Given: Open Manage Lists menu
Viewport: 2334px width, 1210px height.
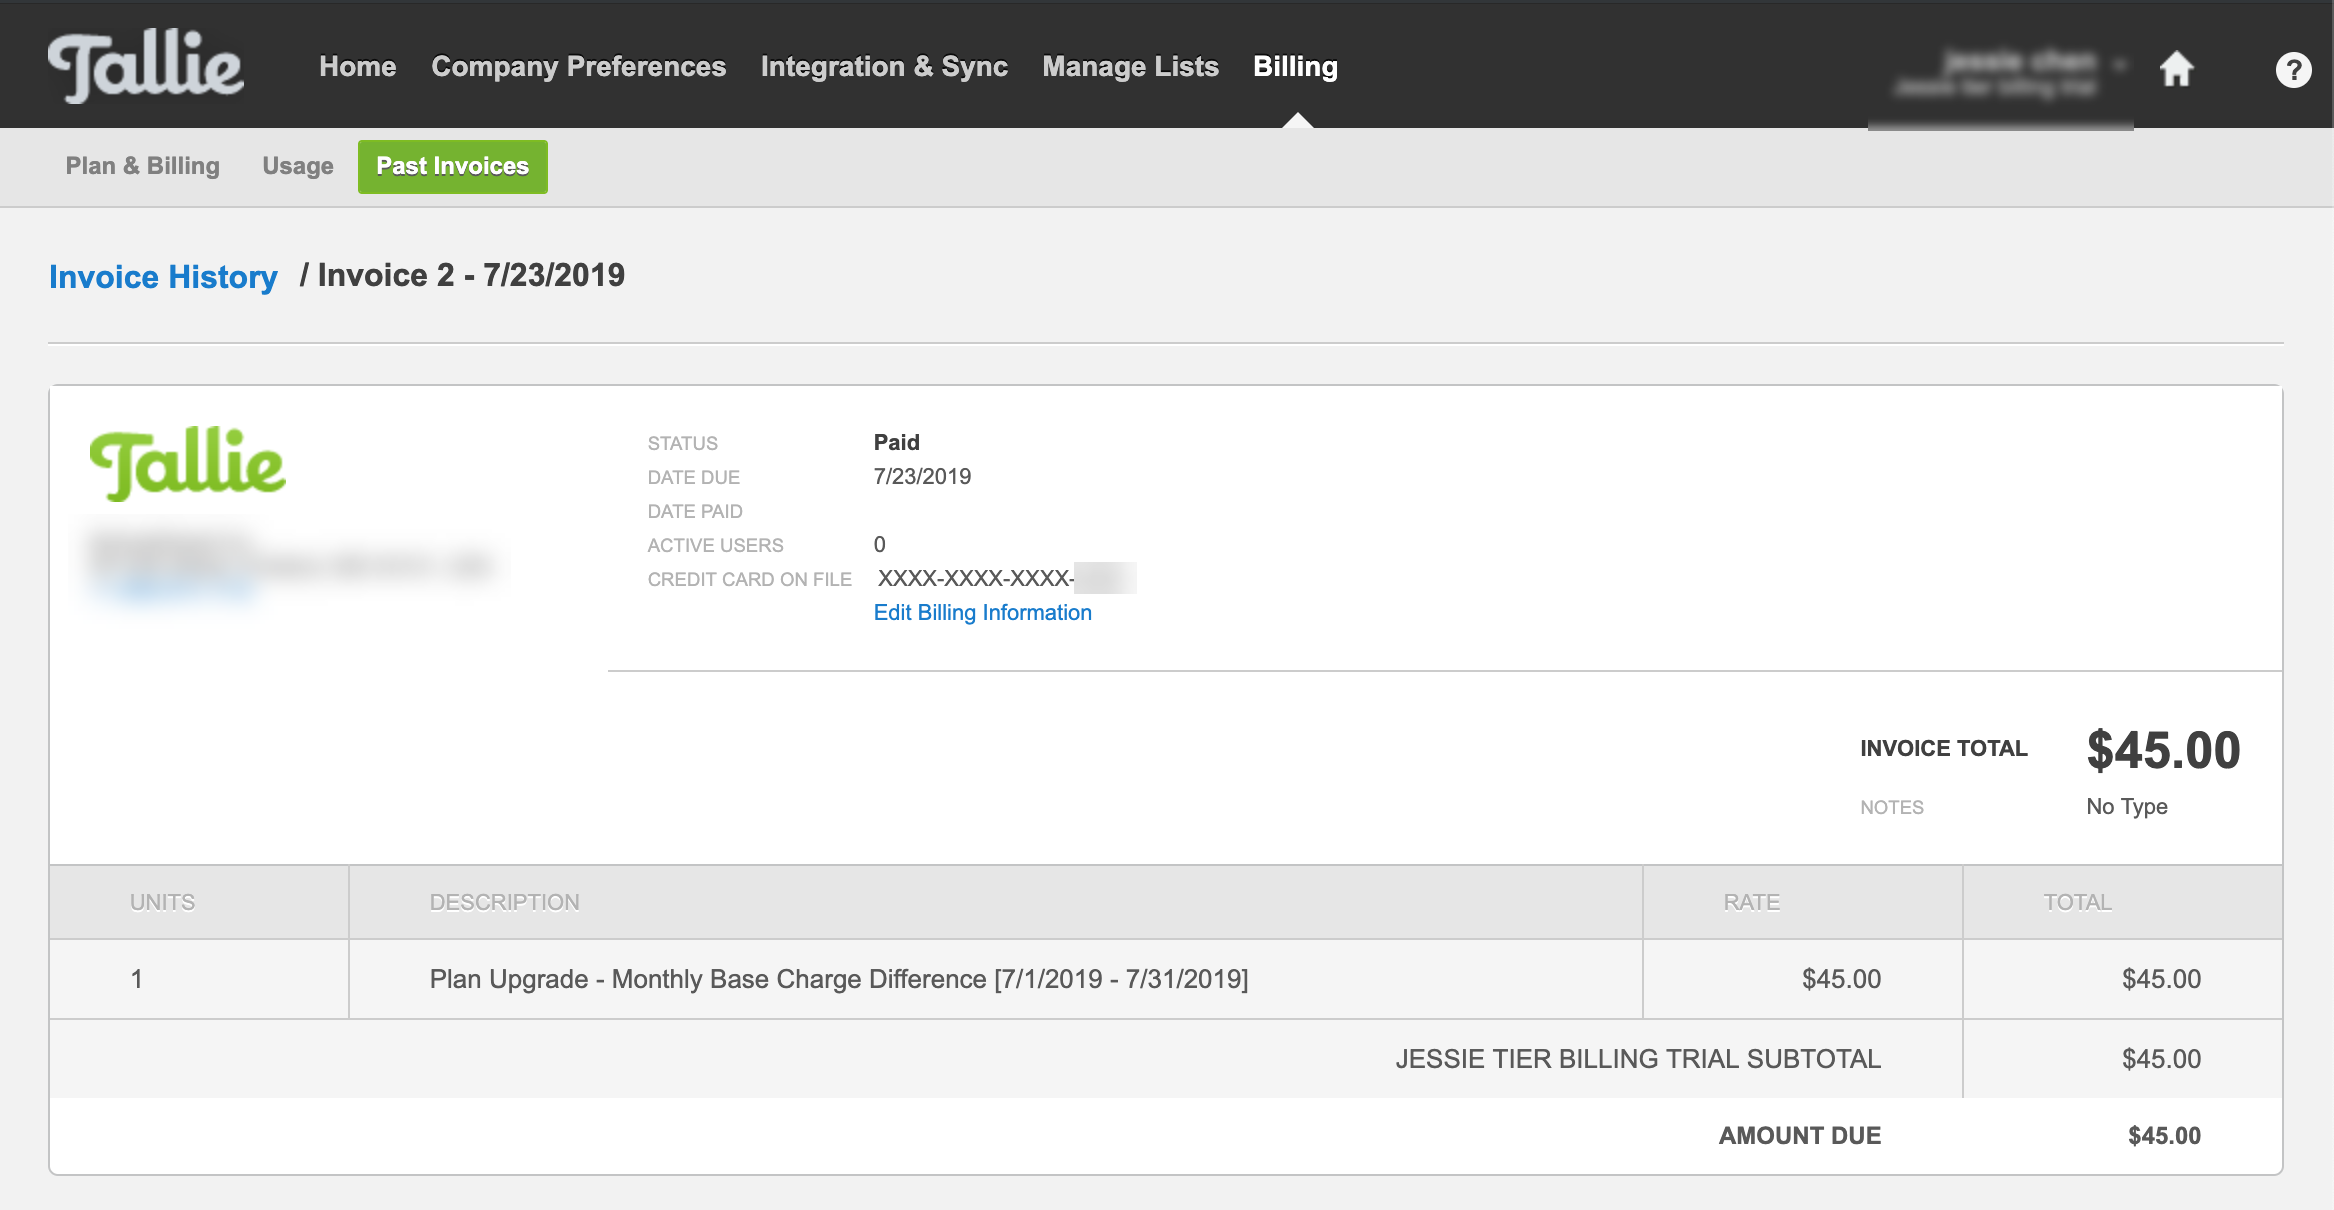Looking at the screenshot, I should tap(1130, 66).
